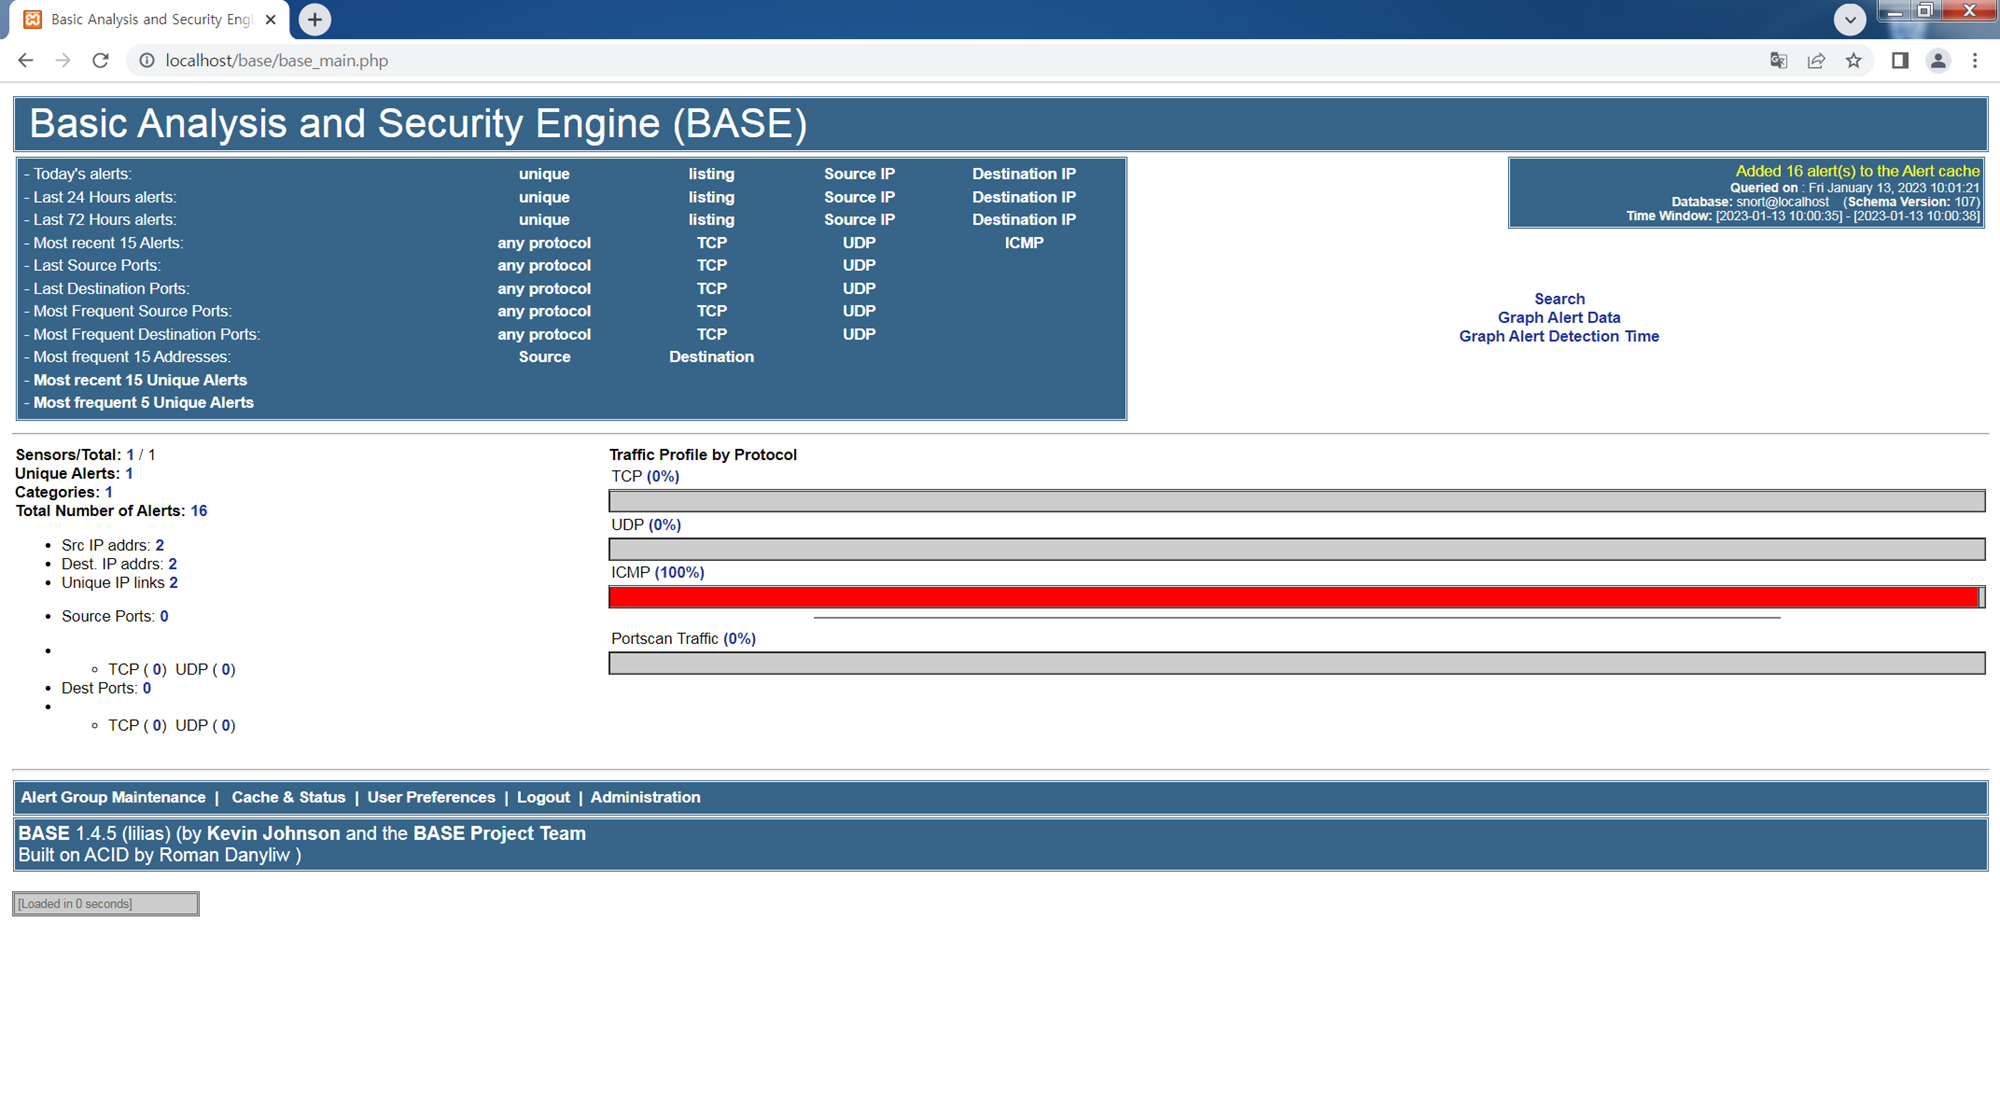The height and width of the screenshot is (1118, 2000).
Task: Click the browser reload page icon
Action: pyautogui.click(x=100, y=61)
